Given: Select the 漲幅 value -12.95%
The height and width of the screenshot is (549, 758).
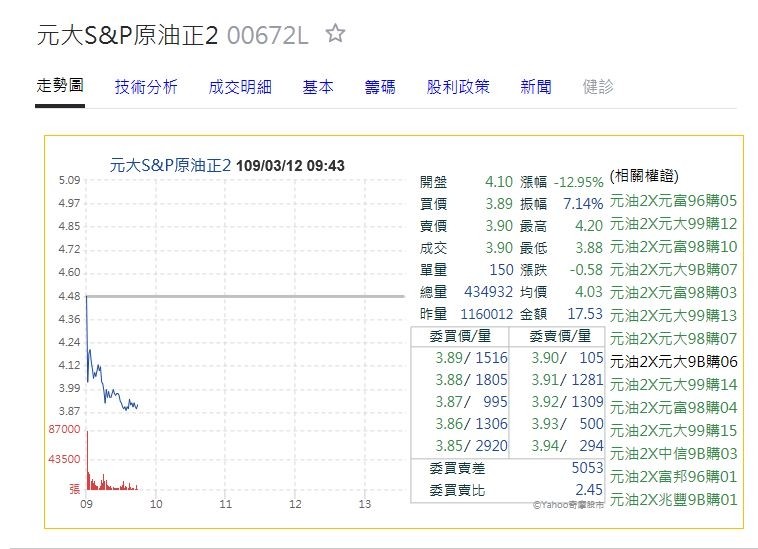Looking at the screenshot, I should [x=578, y=182].
